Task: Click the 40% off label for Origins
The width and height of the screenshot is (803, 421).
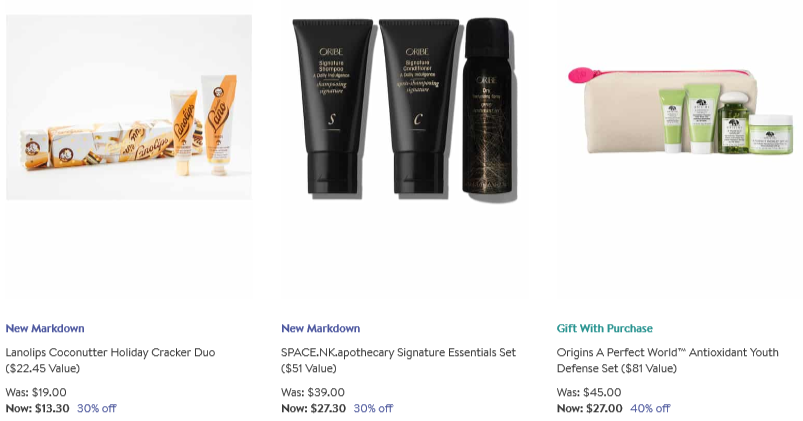Action: click(x=650, y=408)
